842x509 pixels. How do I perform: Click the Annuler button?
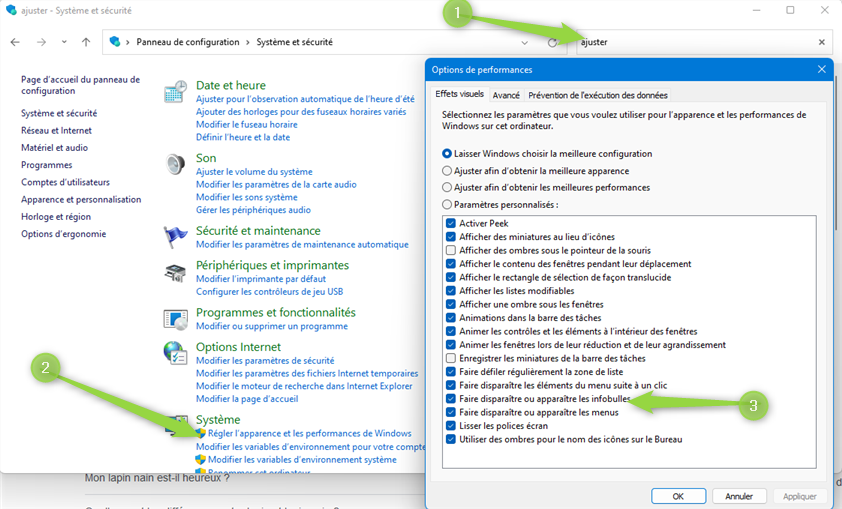[739, 496]
